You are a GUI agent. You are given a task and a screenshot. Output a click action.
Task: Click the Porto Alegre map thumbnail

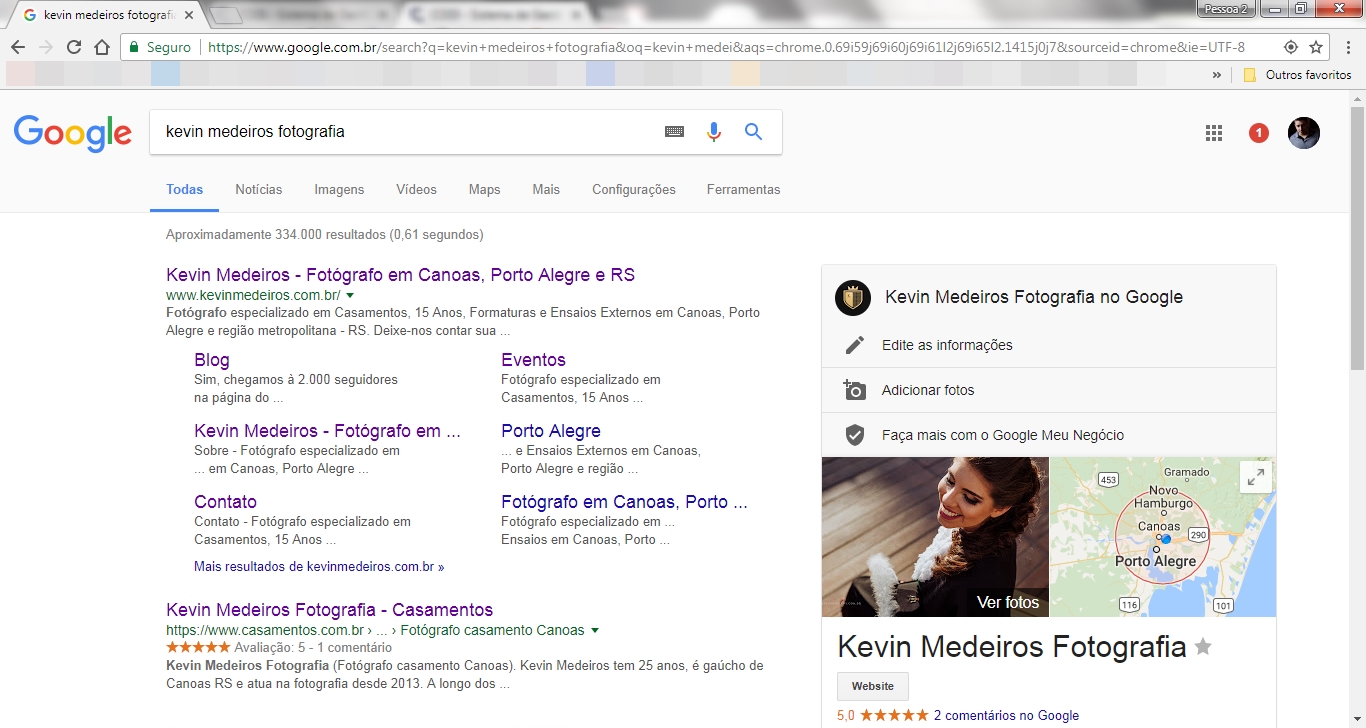(1163, 537)
